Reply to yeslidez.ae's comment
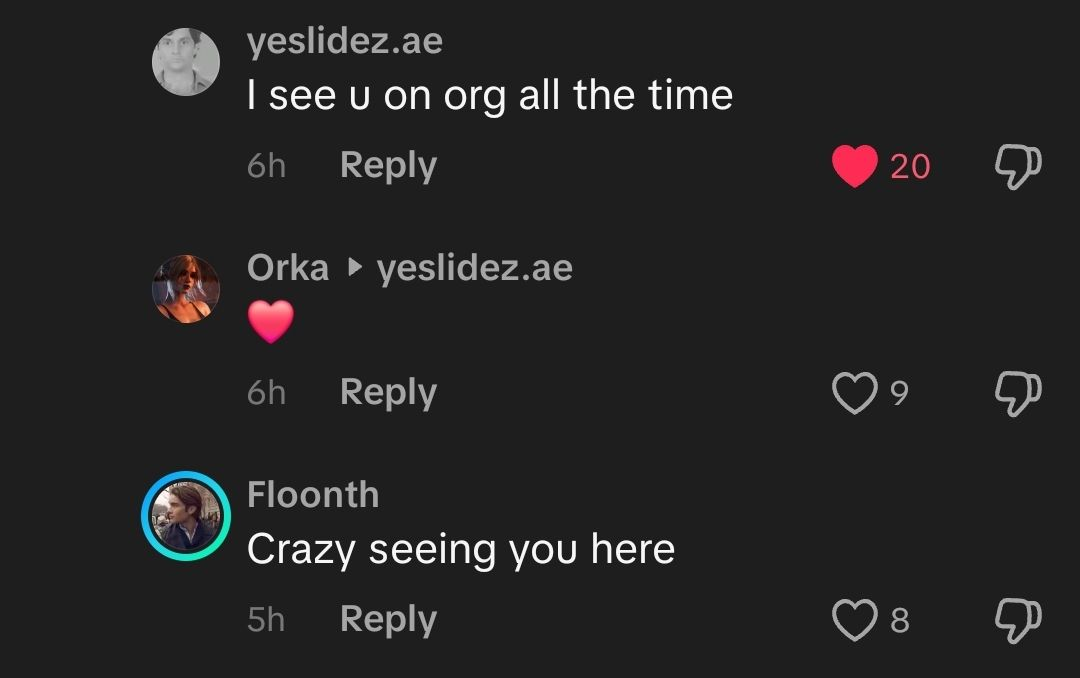 tap(388, 165)
